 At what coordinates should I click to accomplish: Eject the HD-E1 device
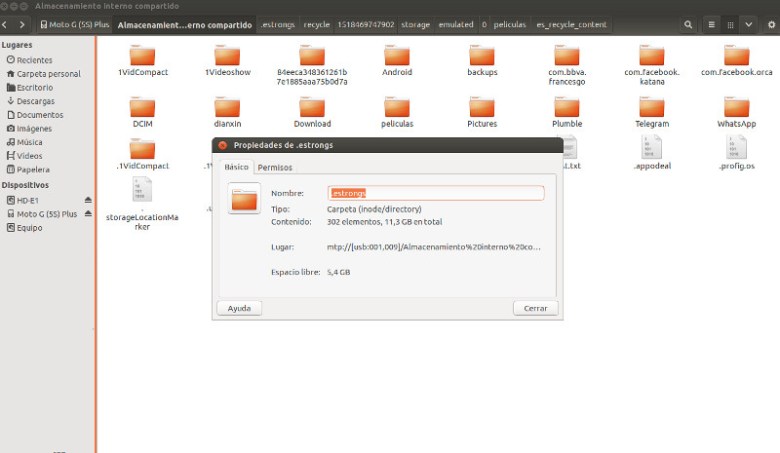[x=88, y=200]
